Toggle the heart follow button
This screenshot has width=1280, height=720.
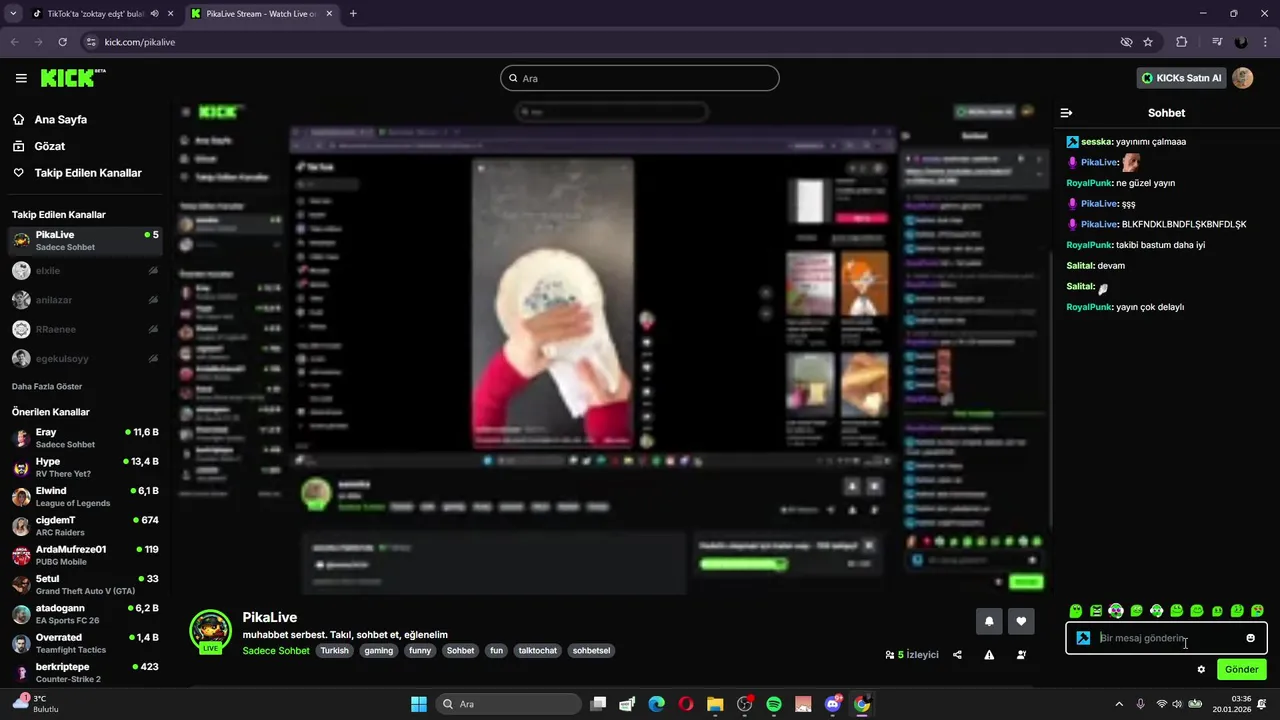[x=1021, y=621]
